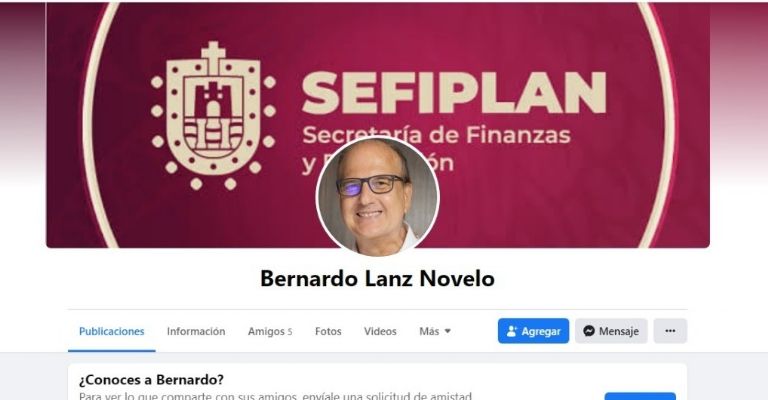
Task: Click the shield emblem on the cover
Action: [213, 116]
